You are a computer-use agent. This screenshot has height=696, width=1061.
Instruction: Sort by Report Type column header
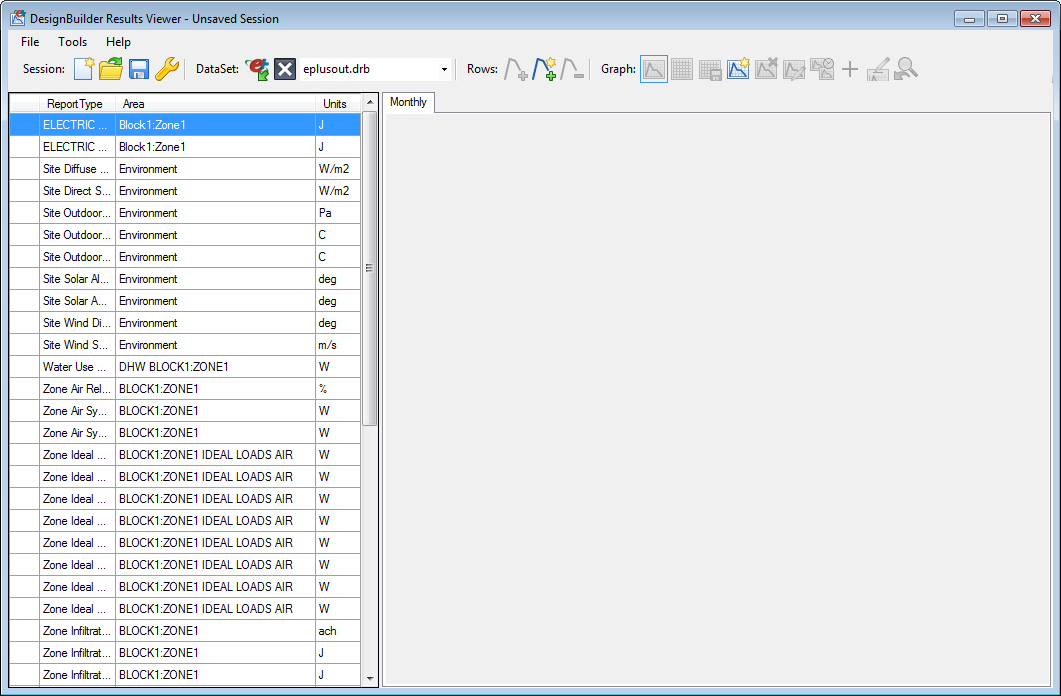click(75, 104)
